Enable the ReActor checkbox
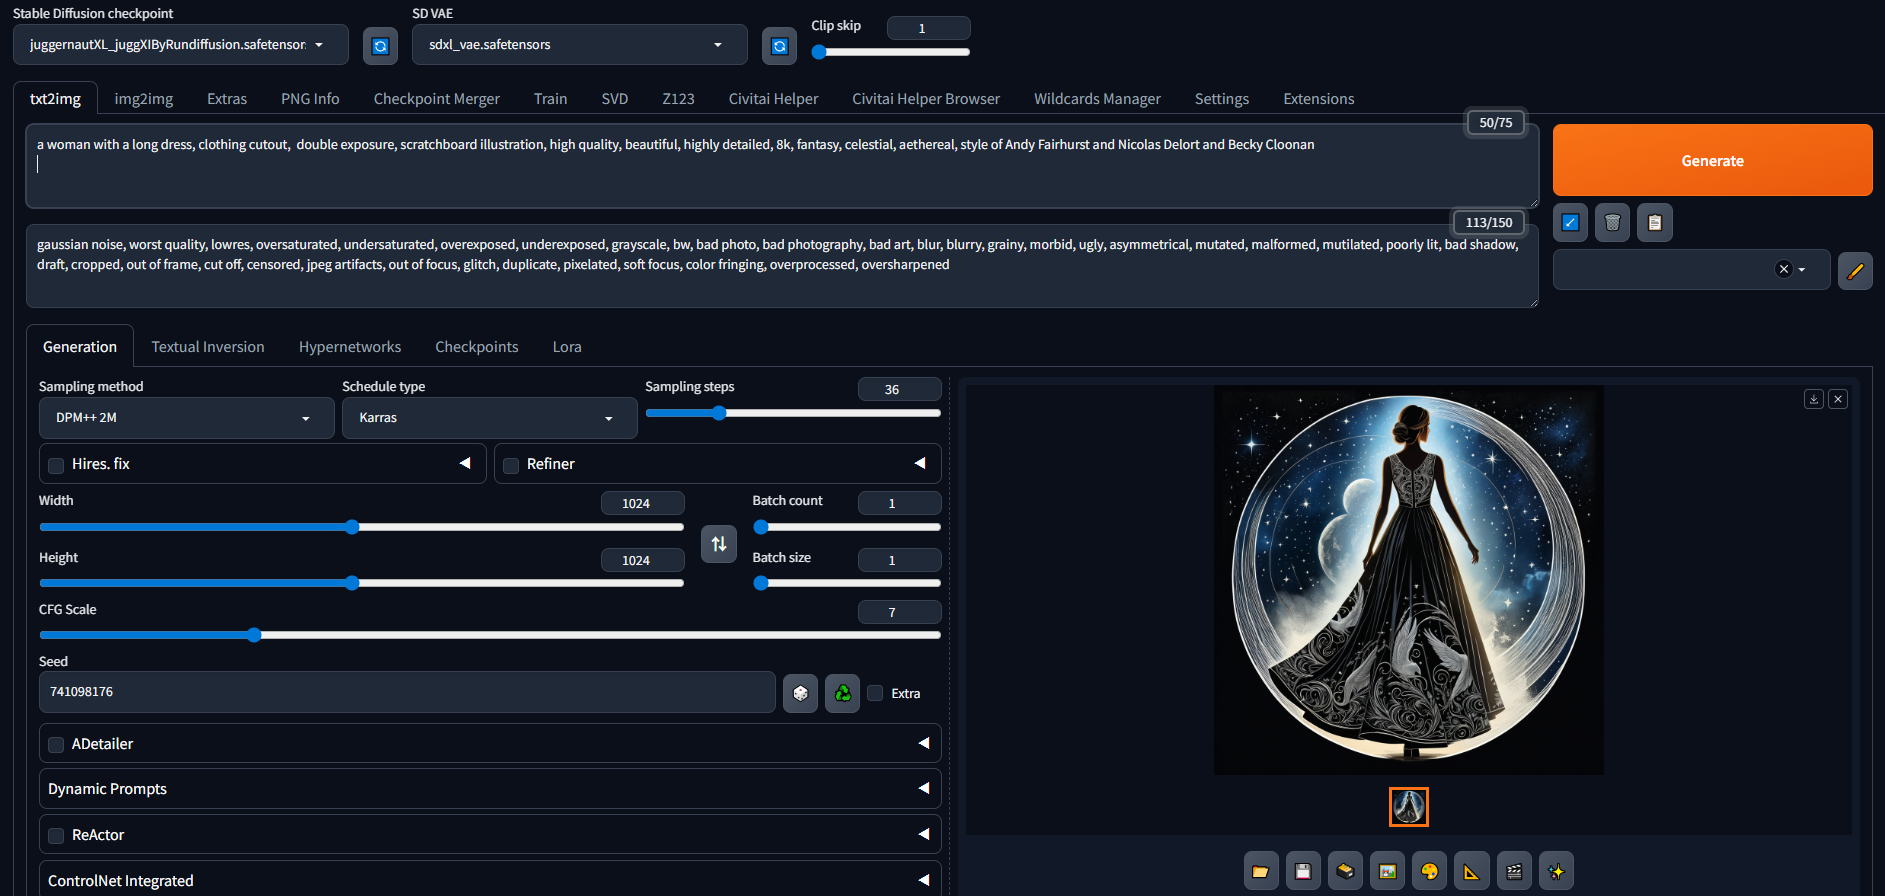This screenshot has width=1885, height=896. [x=56, y=836]
